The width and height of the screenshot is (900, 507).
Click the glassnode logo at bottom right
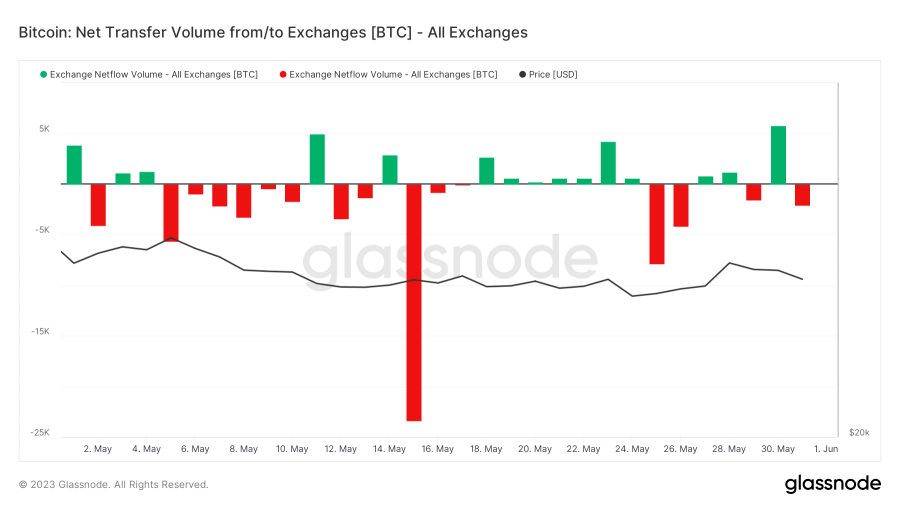832,484
